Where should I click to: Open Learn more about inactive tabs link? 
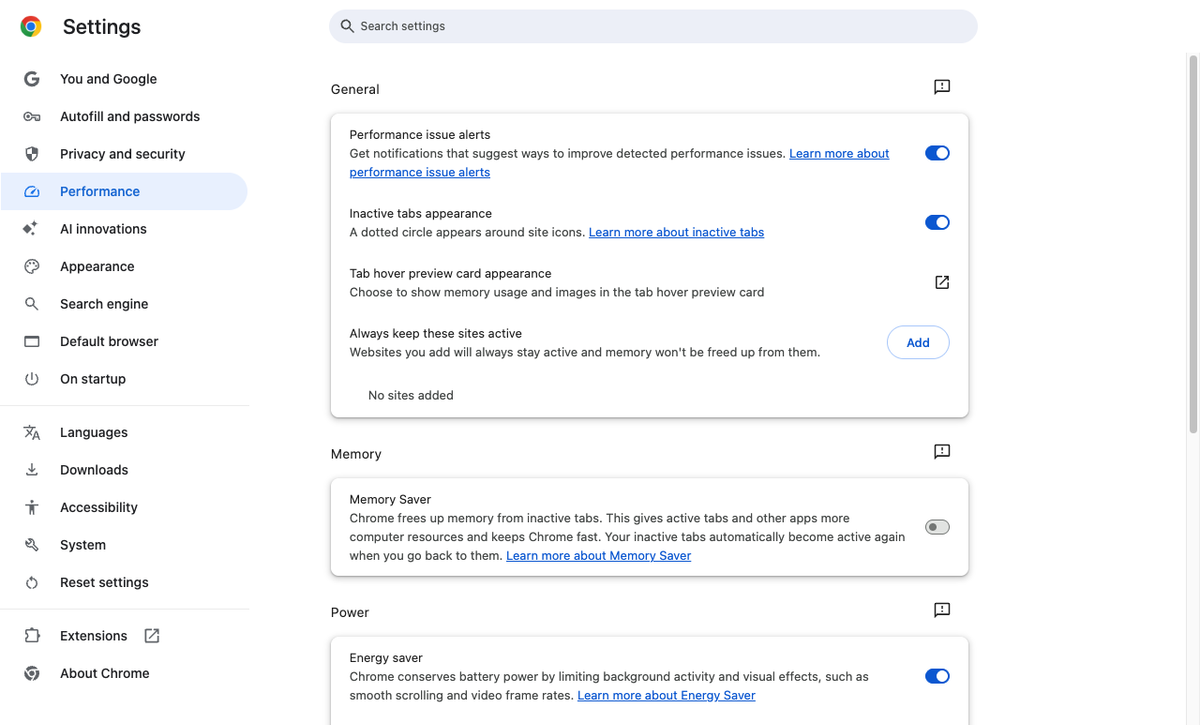pyautogui.click(x=676, y=232)
